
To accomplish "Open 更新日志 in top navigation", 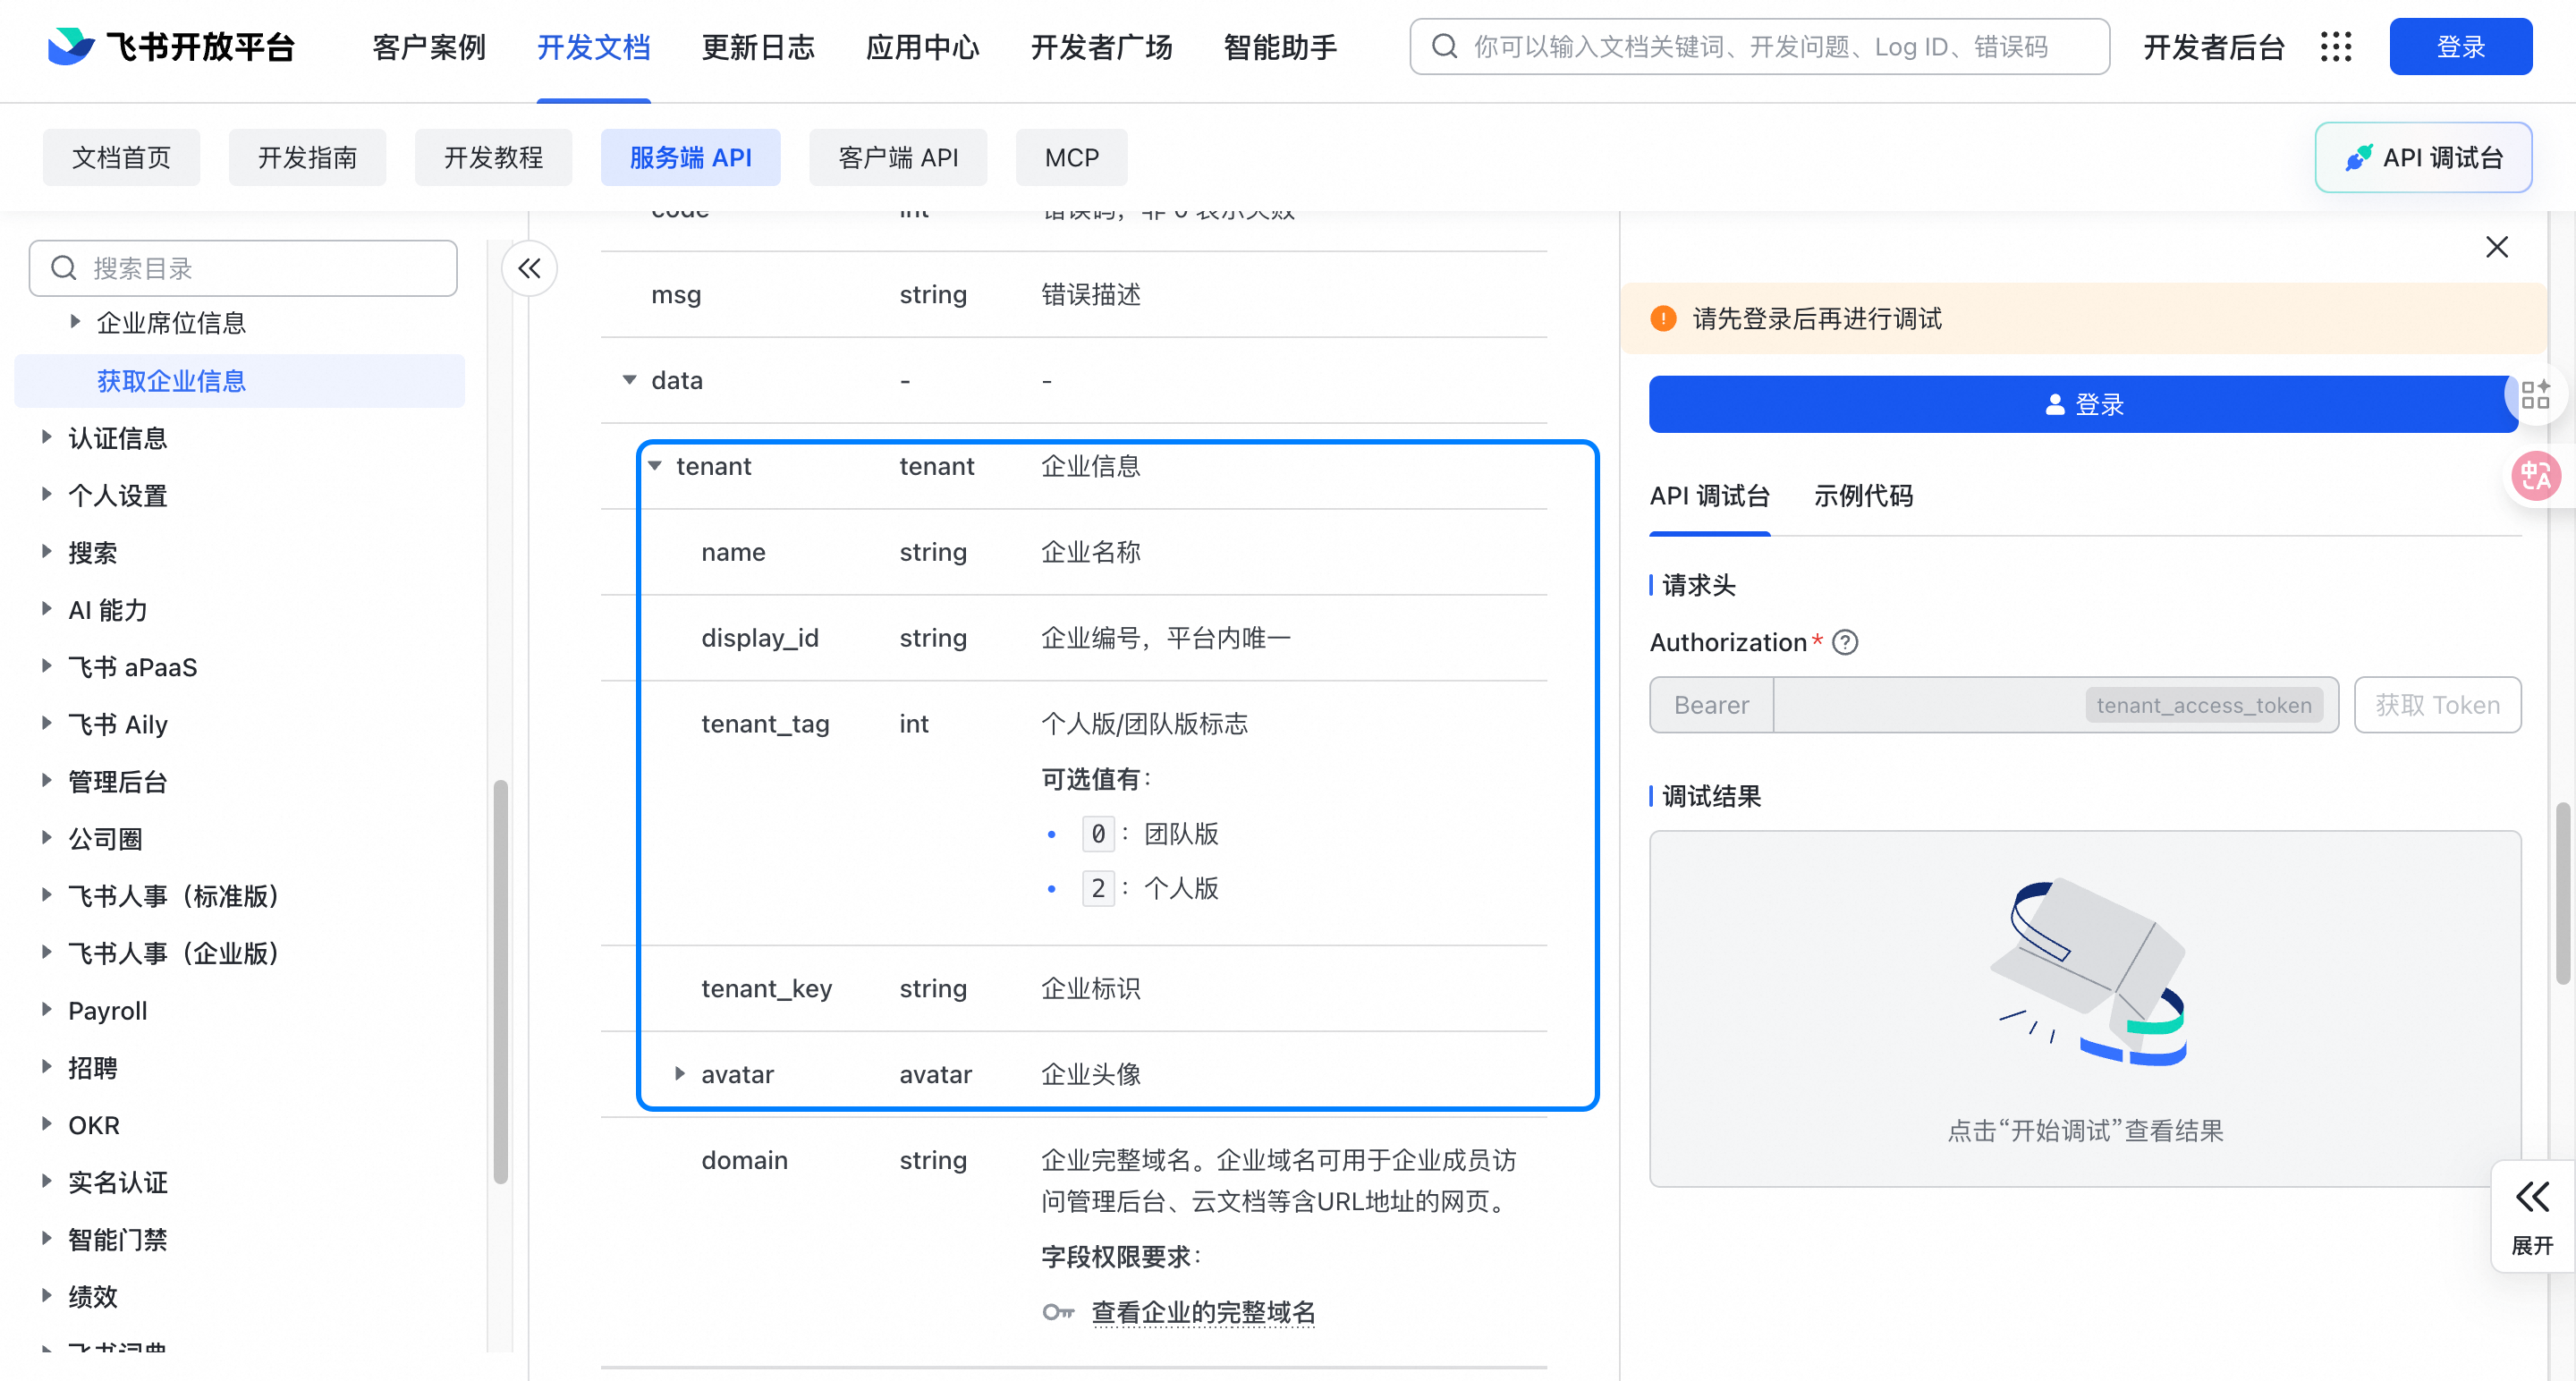I will tap(757, 46).
